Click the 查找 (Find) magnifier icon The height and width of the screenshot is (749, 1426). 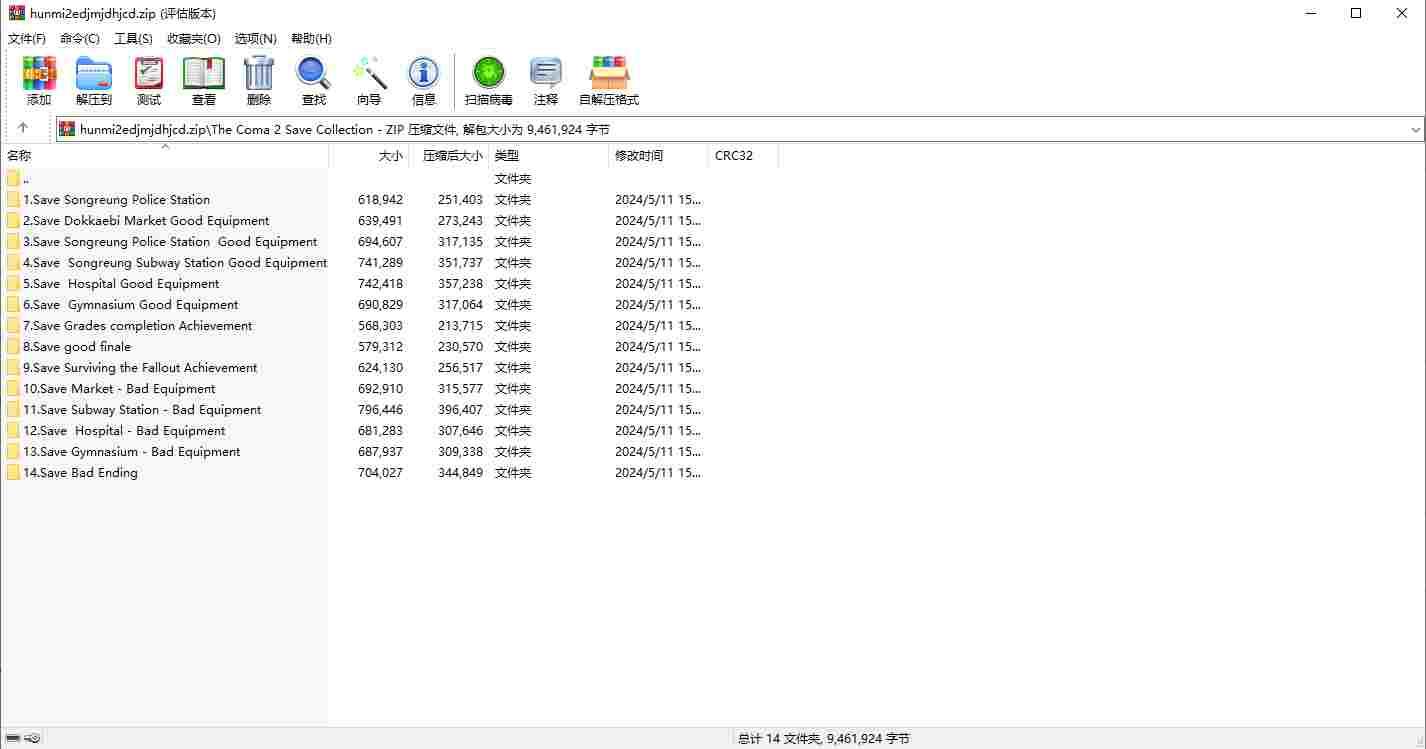[314, 81]
